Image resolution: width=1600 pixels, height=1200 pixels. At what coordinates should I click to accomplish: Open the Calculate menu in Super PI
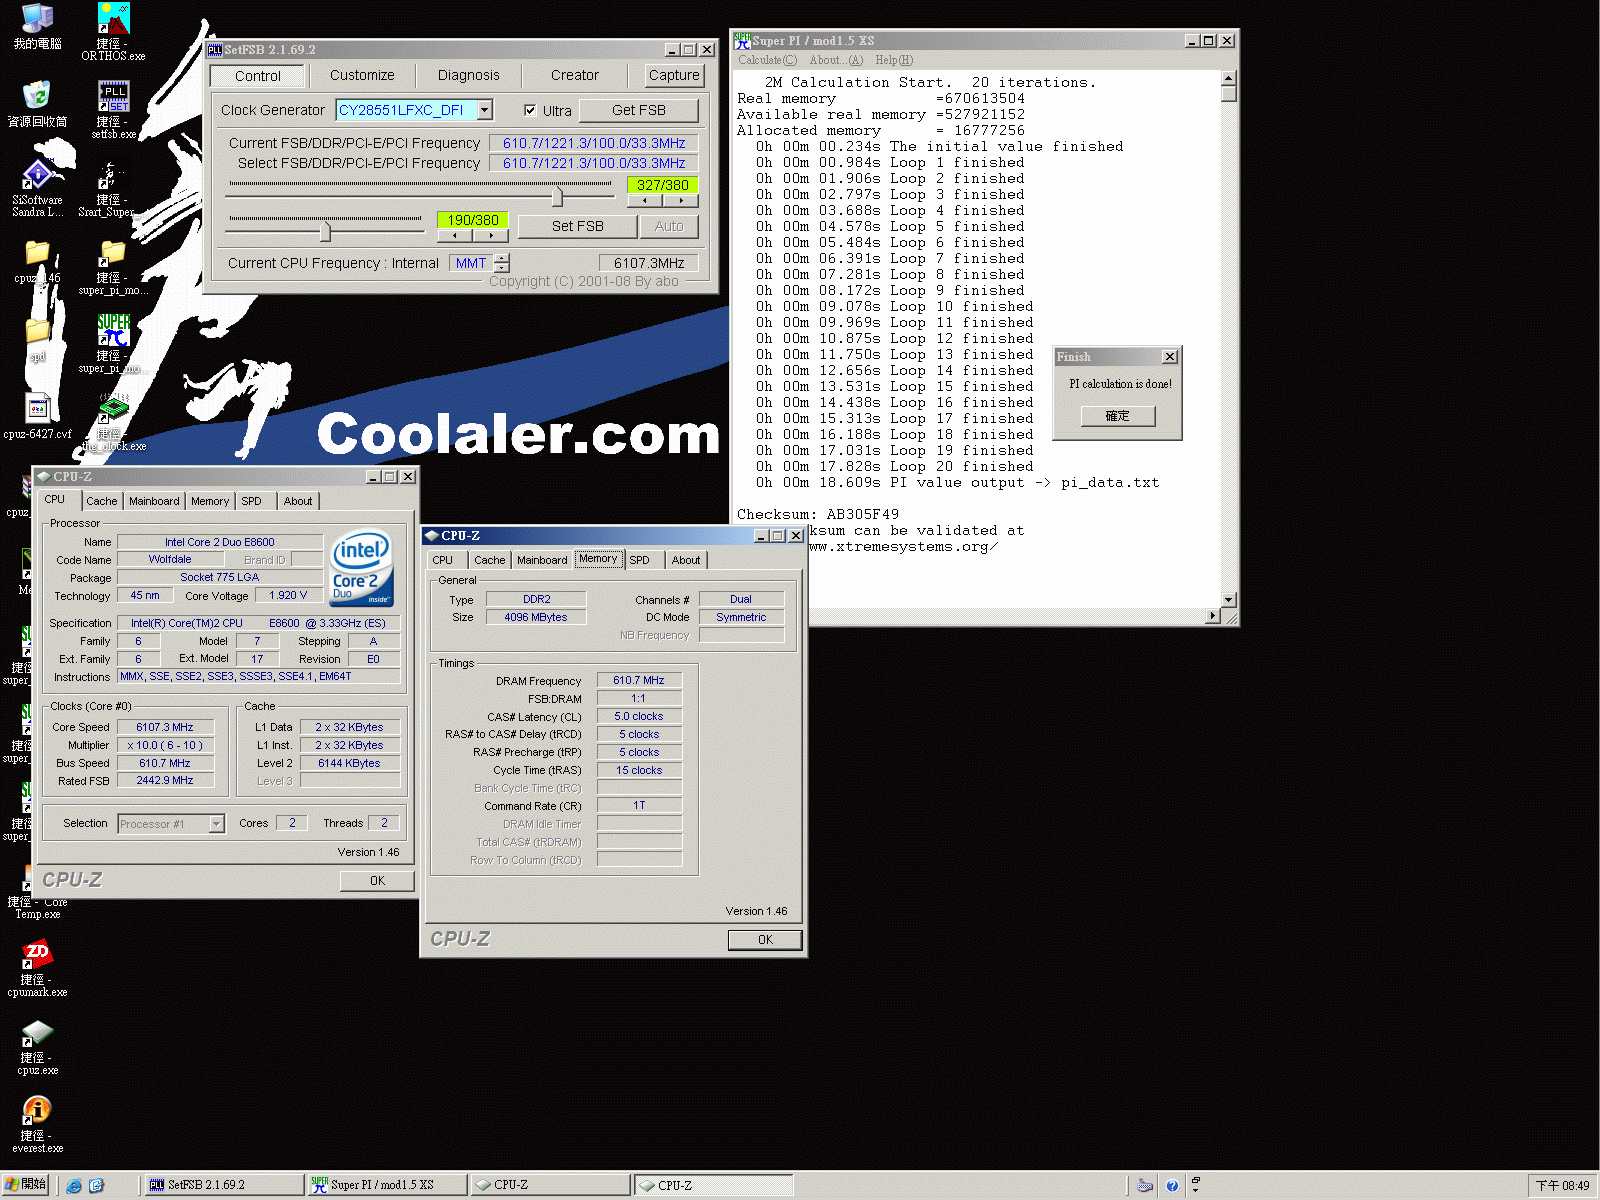tap(767, 60)
